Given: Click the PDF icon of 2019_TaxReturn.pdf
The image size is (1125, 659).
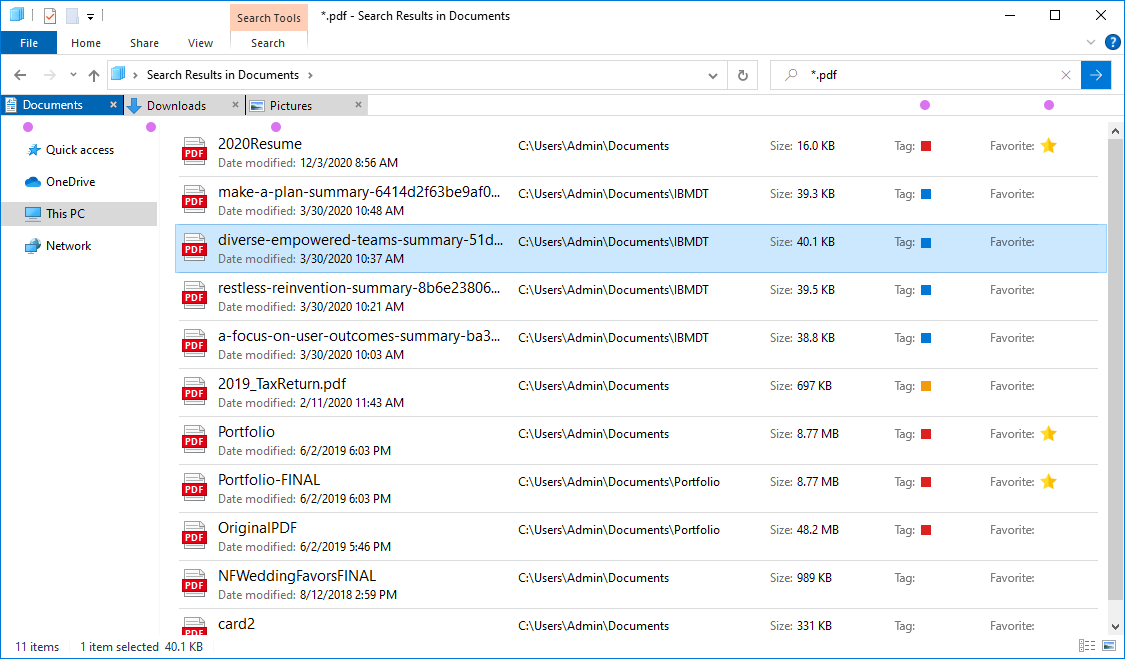Looking at the screenshot, I should pos(193,393).
